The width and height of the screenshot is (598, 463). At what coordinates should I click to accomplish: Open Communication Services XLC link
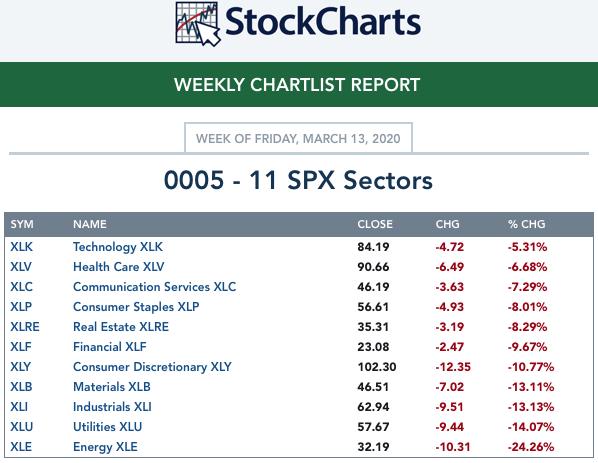[154, 287]
